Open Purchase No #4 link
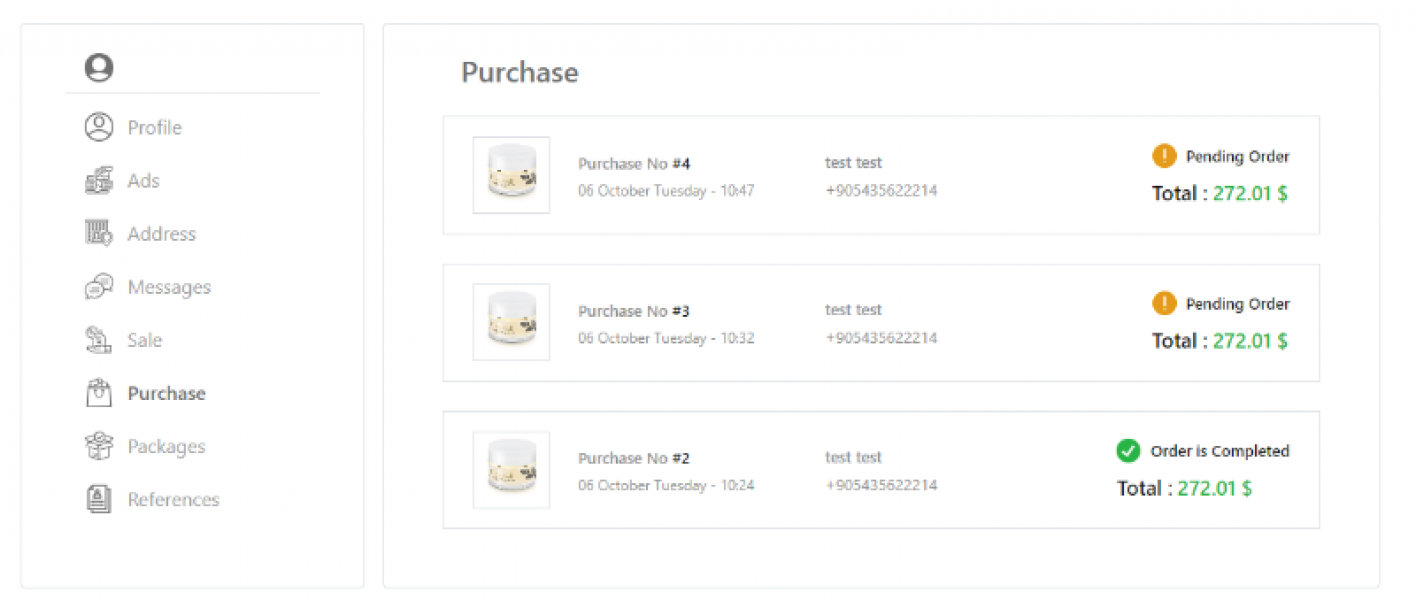The width and height of the screenshot is (1416, 600). pyautogui.click(x=634, y=163)
